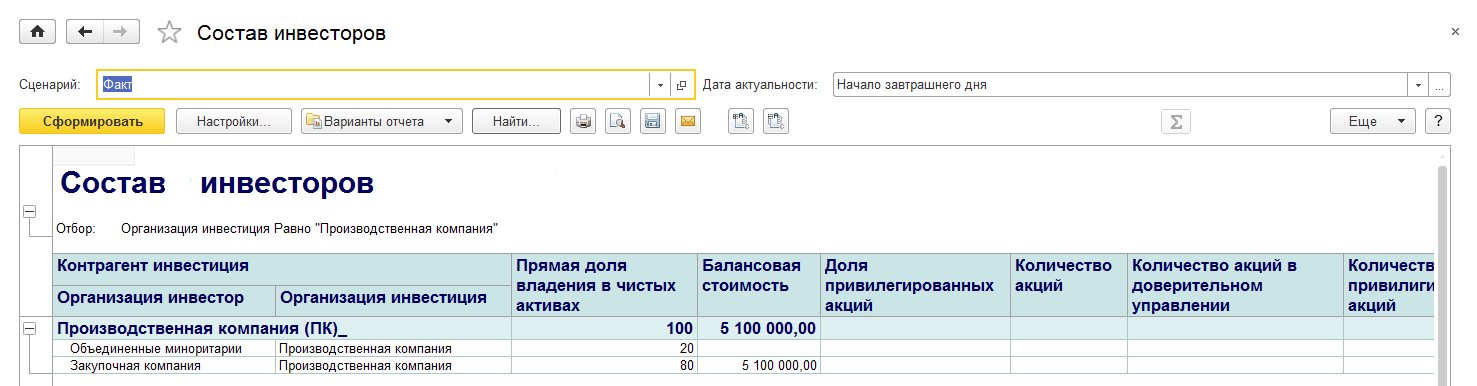
Task: Select the value 20 cell
Action: [604, 348]
